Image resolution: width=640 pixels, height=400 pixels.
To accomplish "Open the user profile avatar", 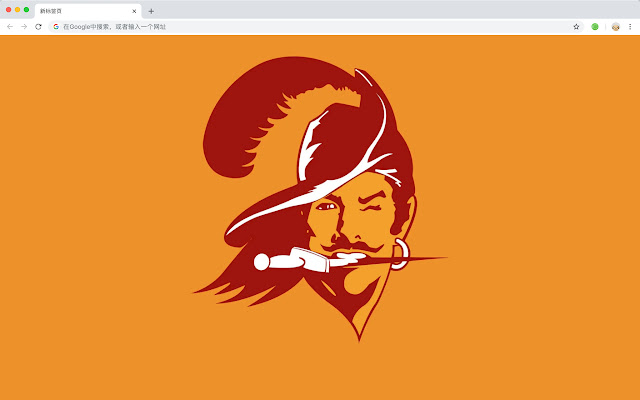I will click(x=616, y=27).
